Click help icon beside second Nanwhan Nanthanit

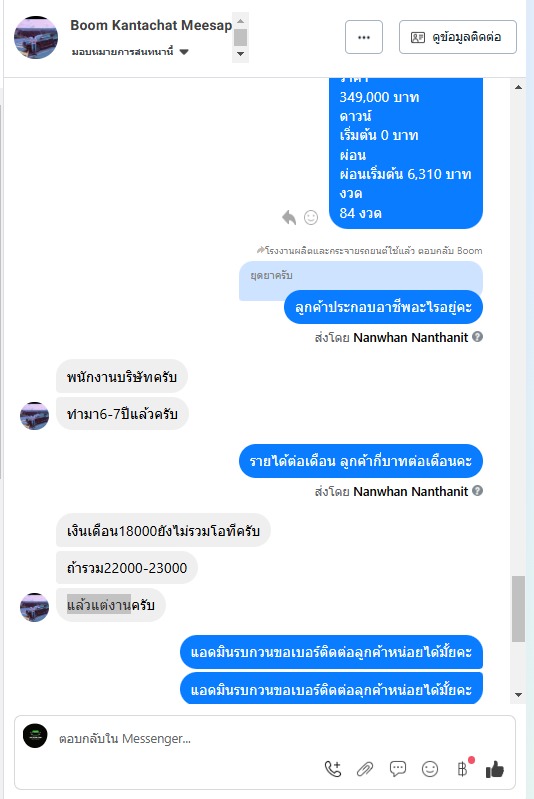(477, 491)
